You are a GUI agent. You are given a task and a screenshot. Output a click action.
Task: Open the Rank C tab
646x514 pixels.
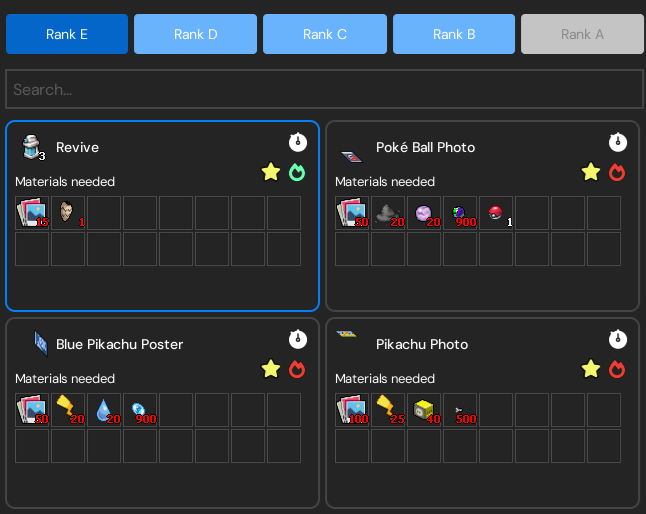(325, 34)
